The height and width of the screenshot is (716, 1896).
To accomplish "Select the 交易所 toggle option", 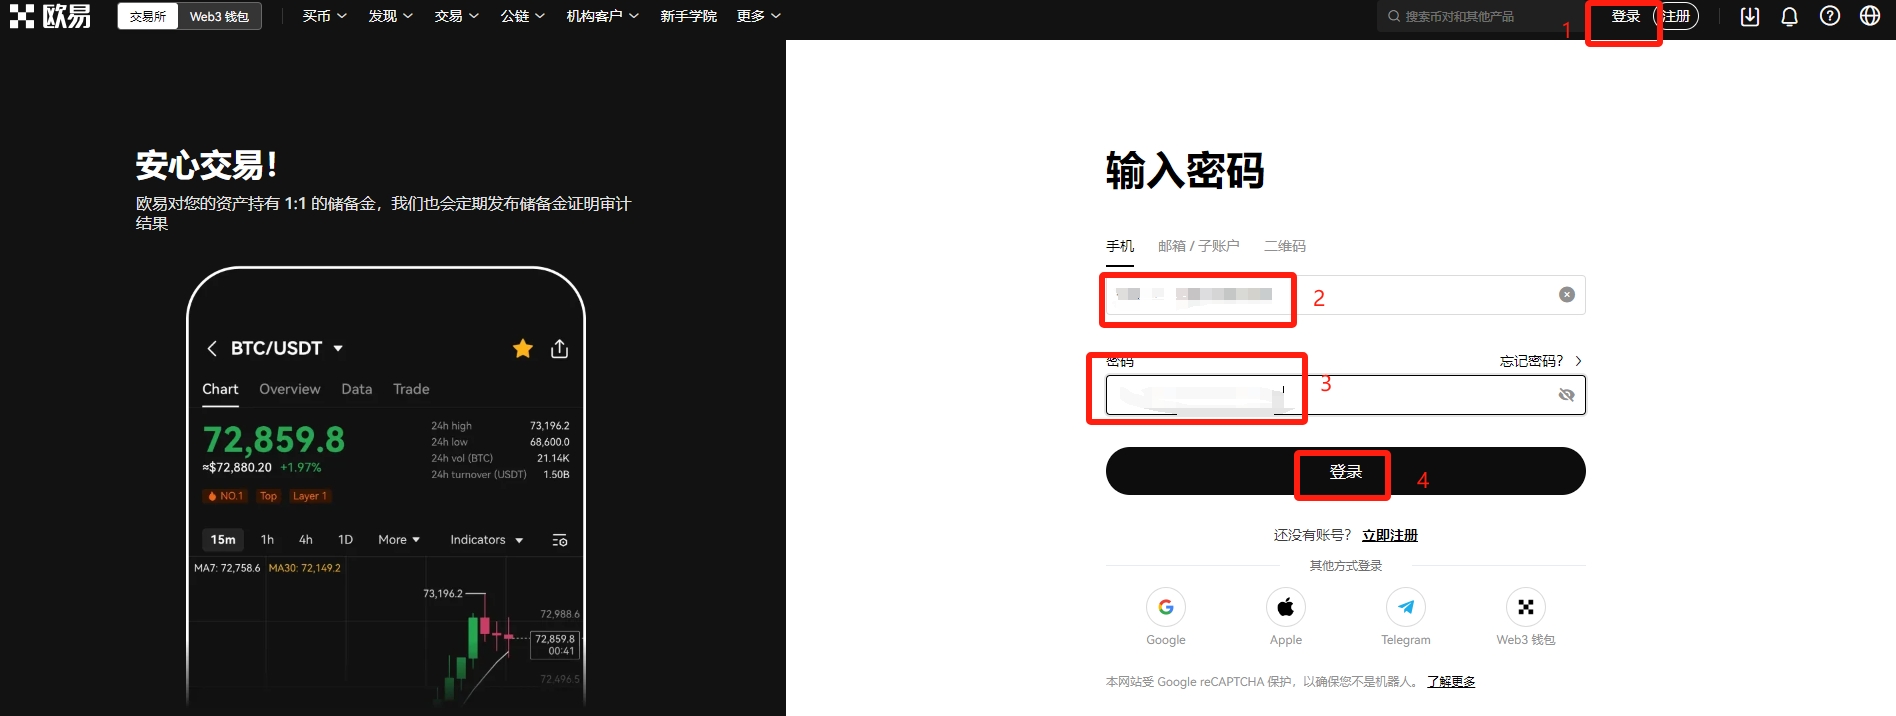I will point(148,17).
